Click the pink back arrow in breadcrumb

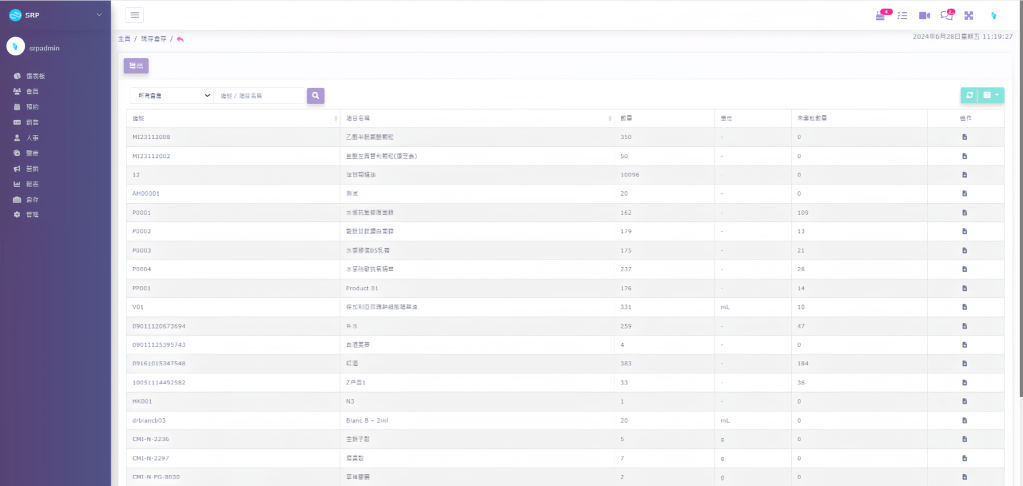coord(180,39)
